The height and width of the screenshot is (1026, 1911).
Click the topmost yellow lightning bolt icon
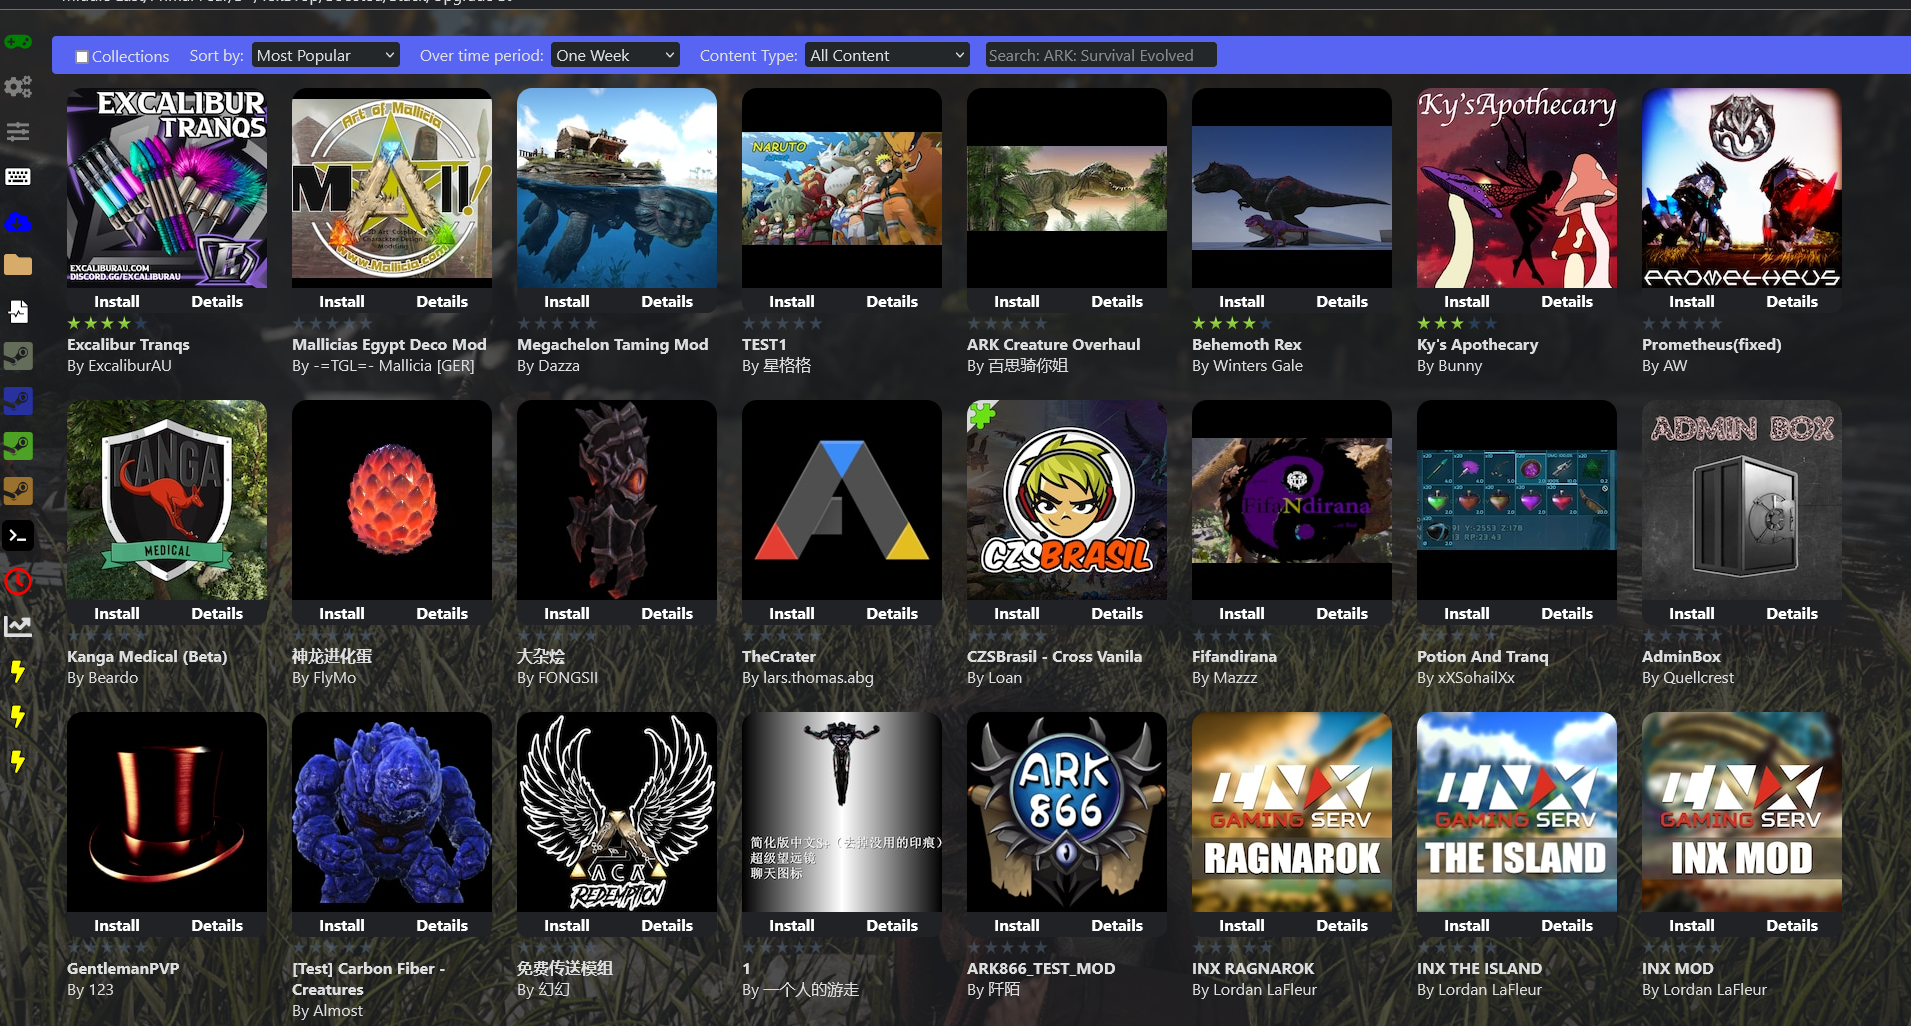[18, 671]
